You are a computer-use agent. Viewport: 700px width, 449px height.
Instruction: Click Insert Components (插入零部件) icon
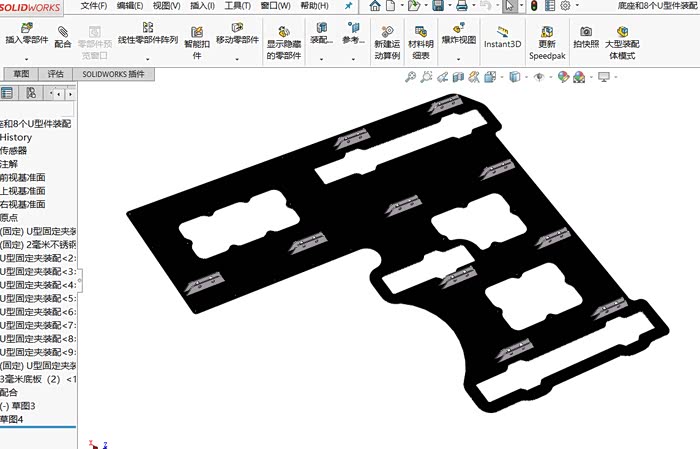26,28
